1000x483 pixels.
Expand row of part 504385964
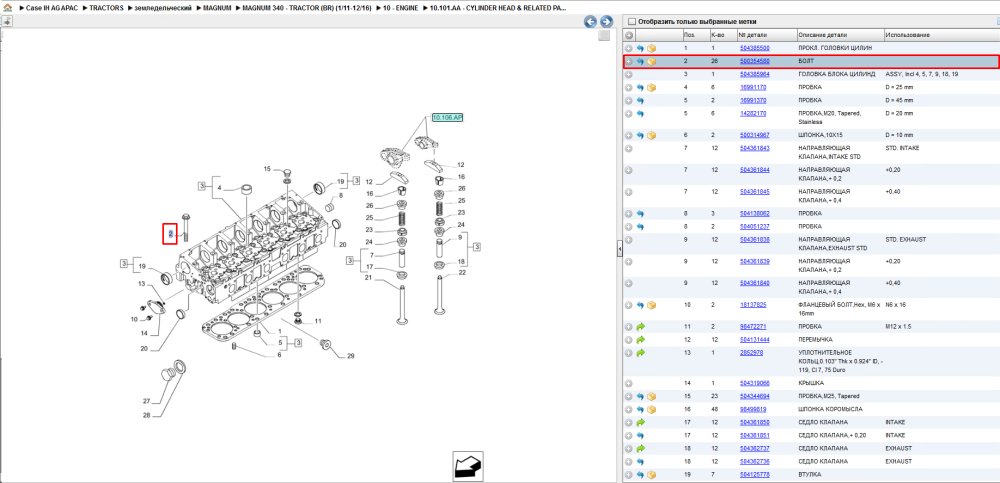point(629,75)
